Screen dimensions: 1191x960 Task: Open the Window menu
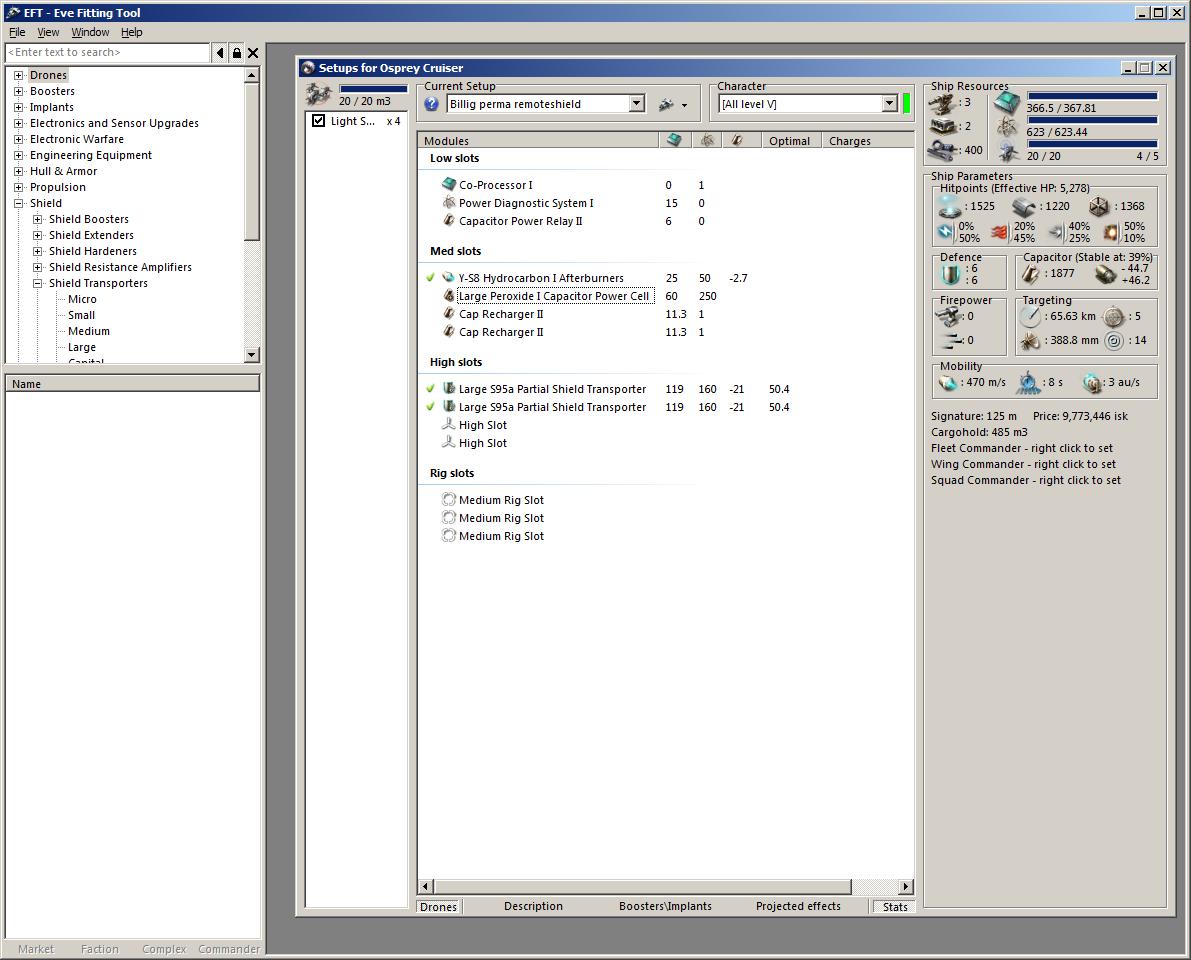click(90, 32)
